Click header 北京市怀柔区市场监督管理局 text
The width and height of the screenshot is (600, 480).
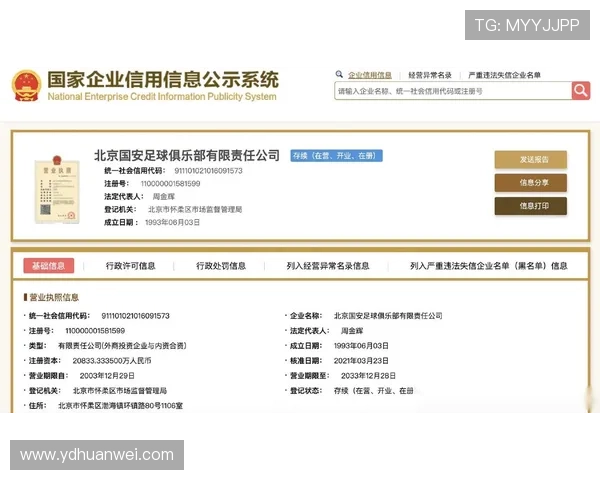pyautogui.click(x=195, y=209)
